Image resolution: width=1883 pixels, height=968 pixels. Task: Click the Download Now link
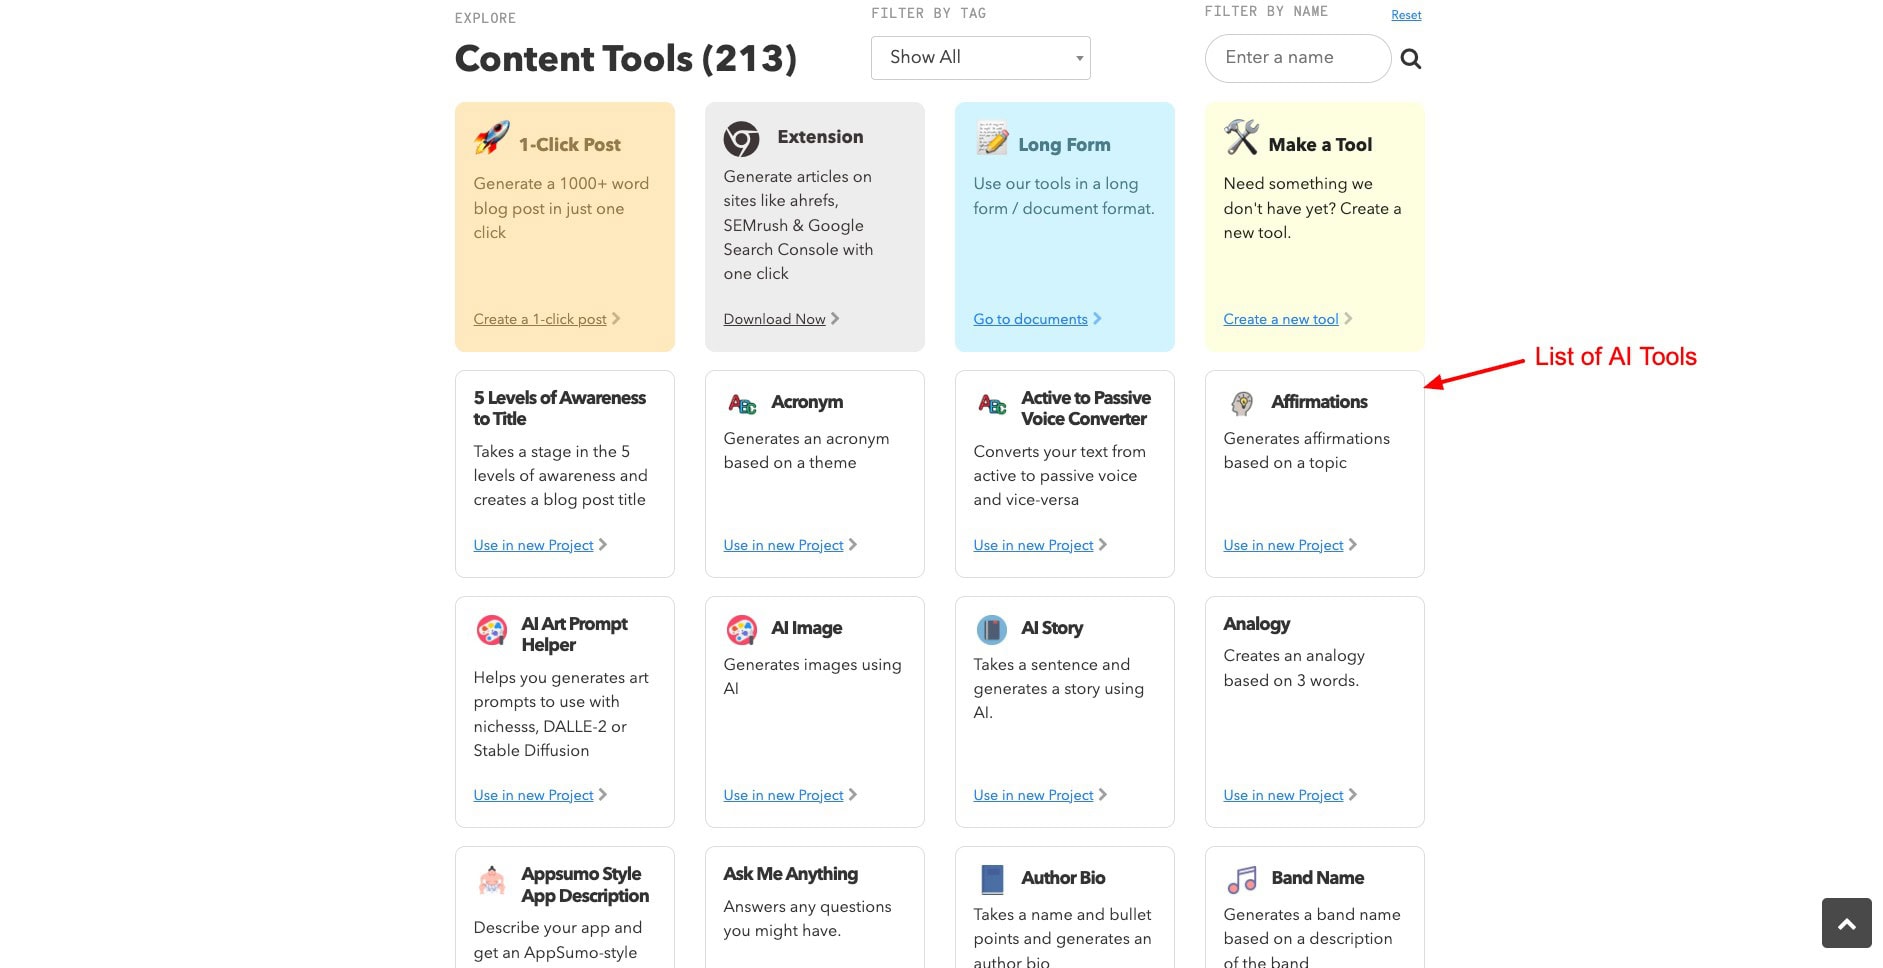(x=775, y=319)
